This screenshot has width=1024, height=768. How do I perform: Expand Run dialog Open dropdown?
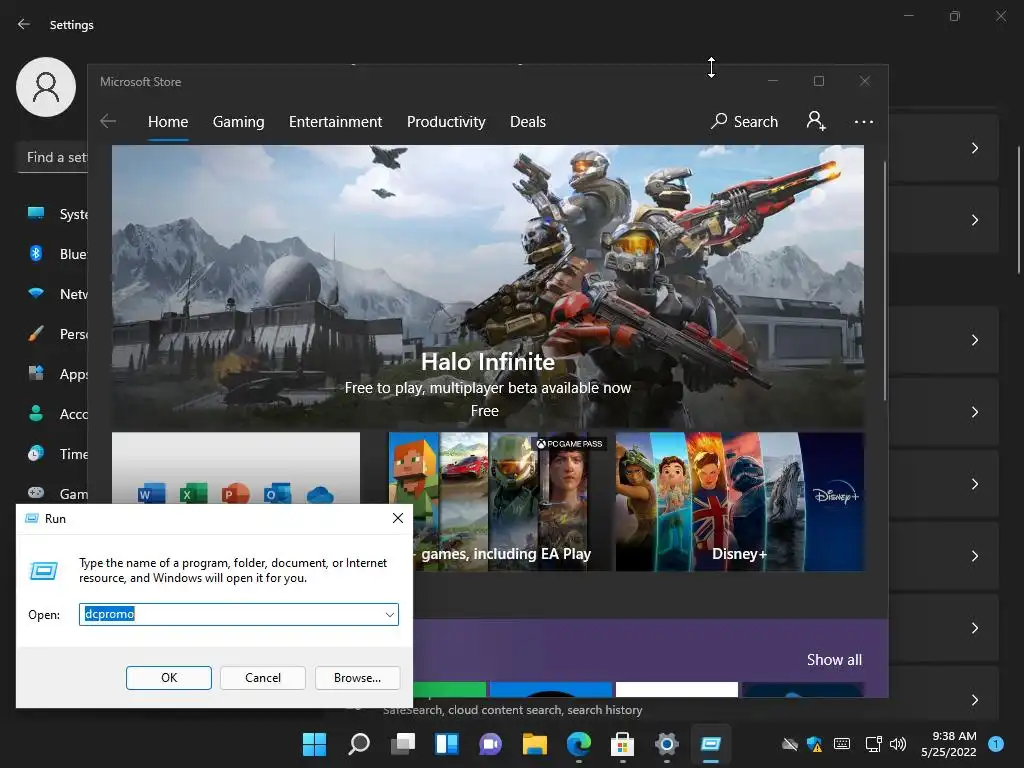point(389,615)
